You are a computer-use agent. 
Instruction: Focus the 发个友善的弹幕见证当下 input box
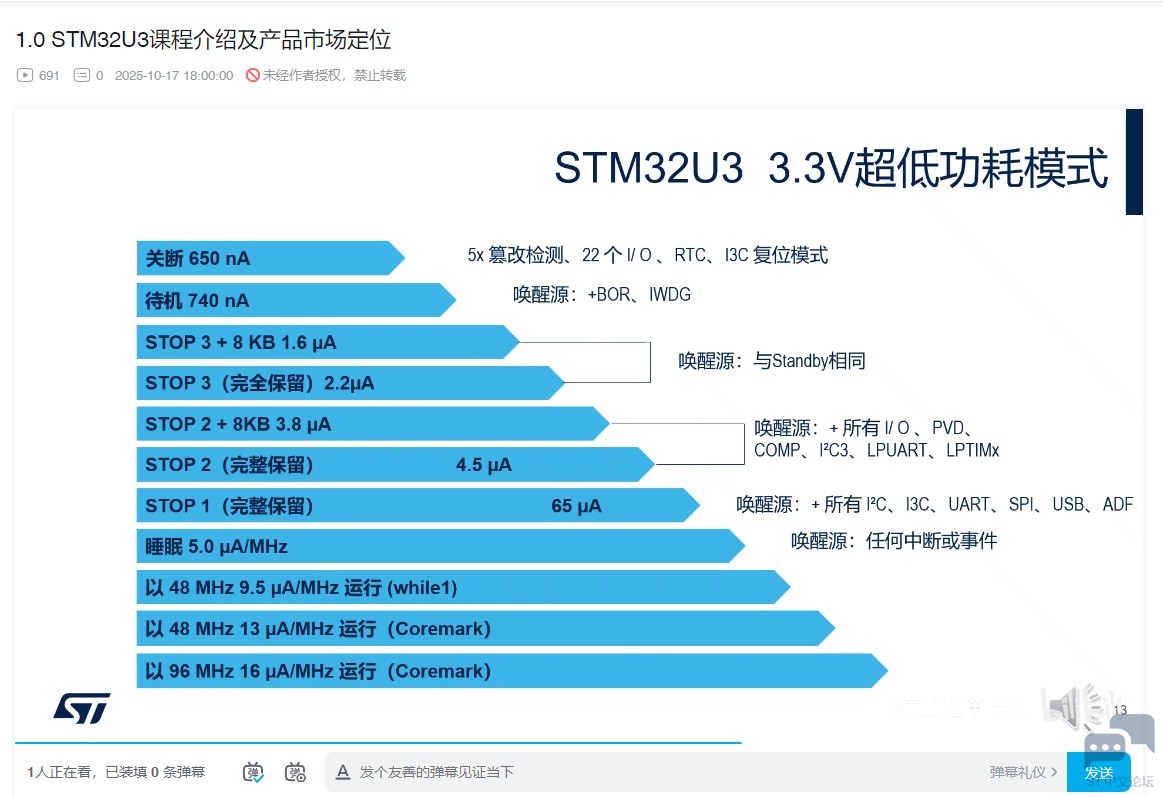[x=600, y=772]
